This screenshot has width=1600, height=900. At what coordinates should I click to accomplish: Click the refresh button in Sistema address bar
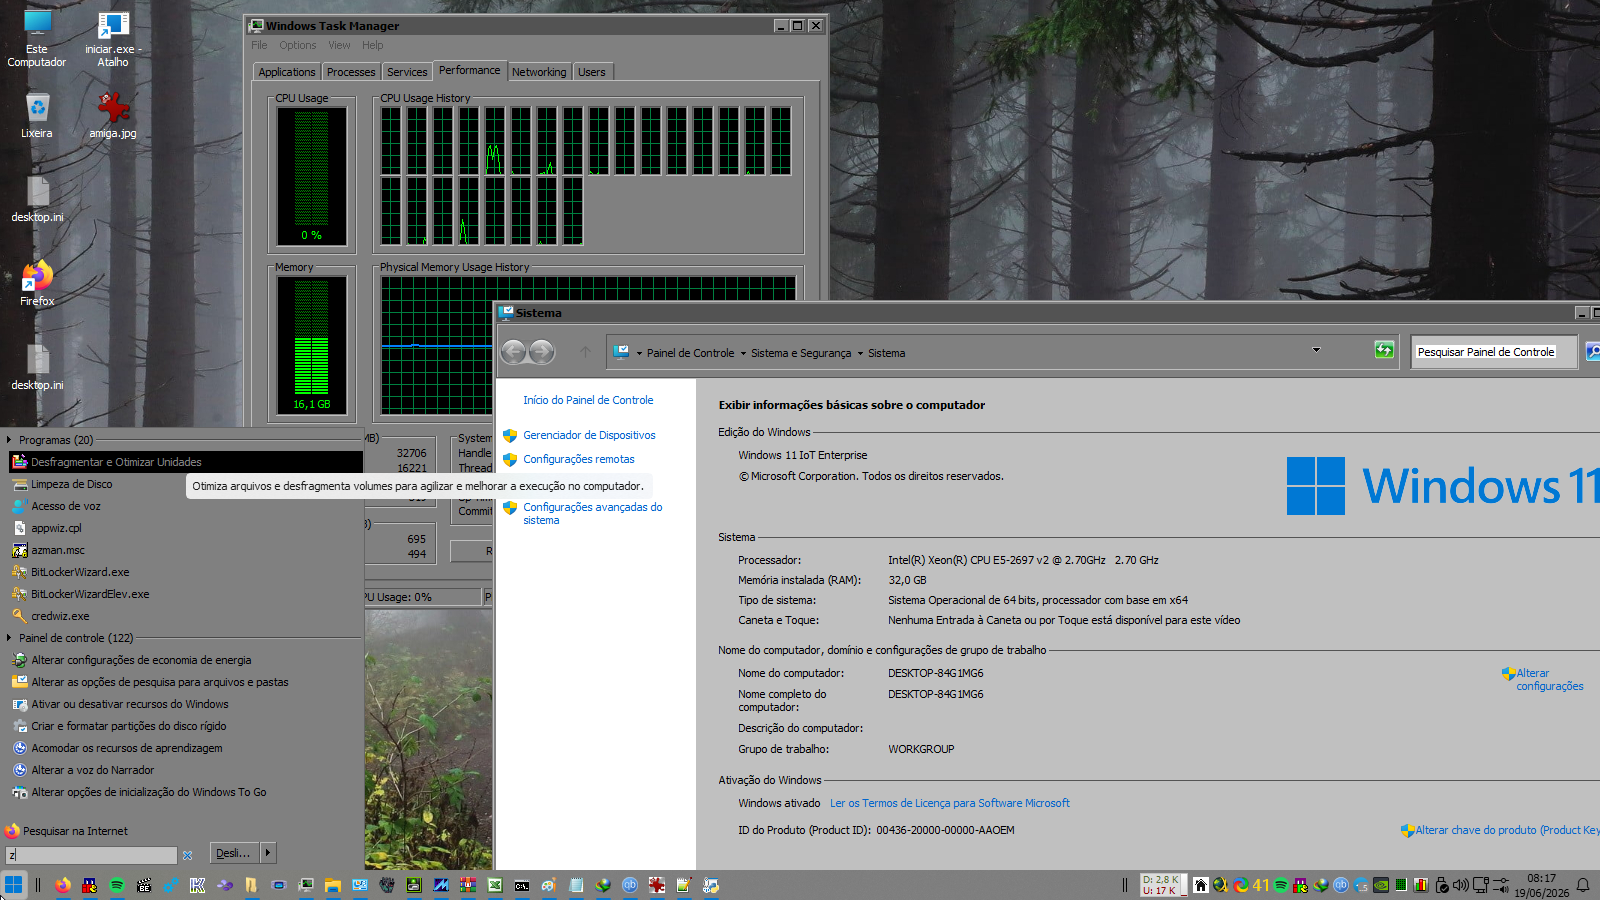[x=1384, y=350]
